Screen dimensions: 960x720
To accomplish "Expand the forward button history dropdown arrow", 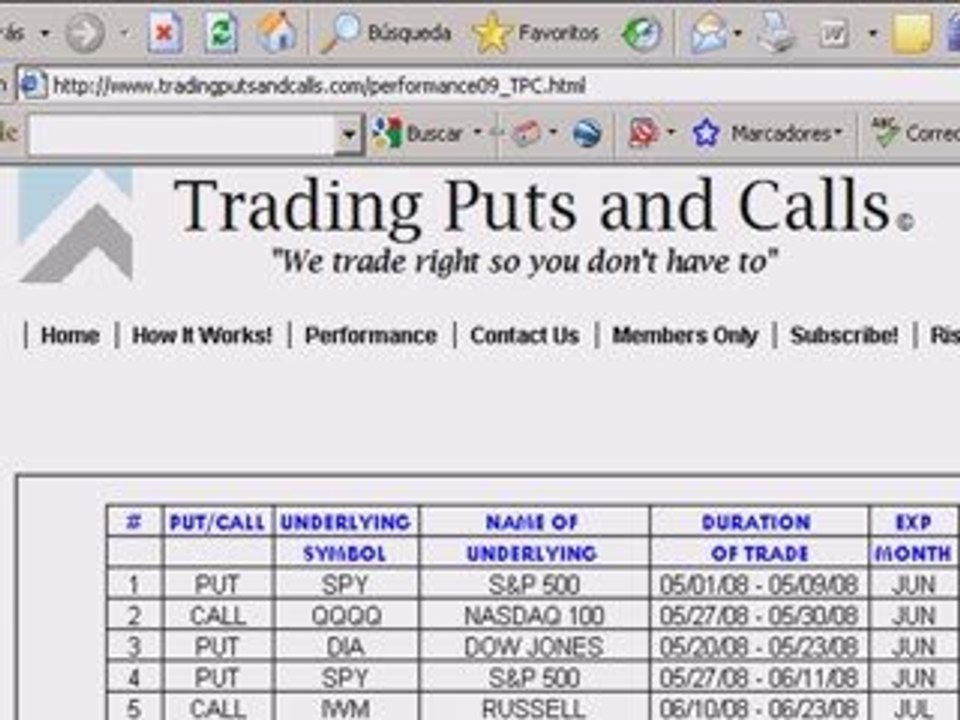I will click(x=125, y=32).
